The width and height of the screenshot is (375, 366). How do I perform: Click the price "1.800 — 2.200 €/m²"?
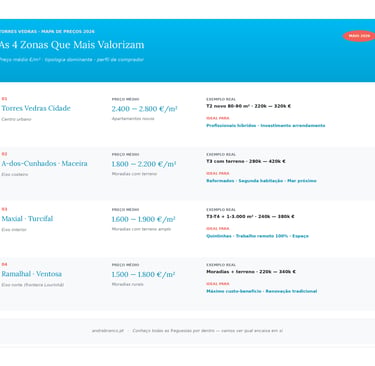coord(144,164)
